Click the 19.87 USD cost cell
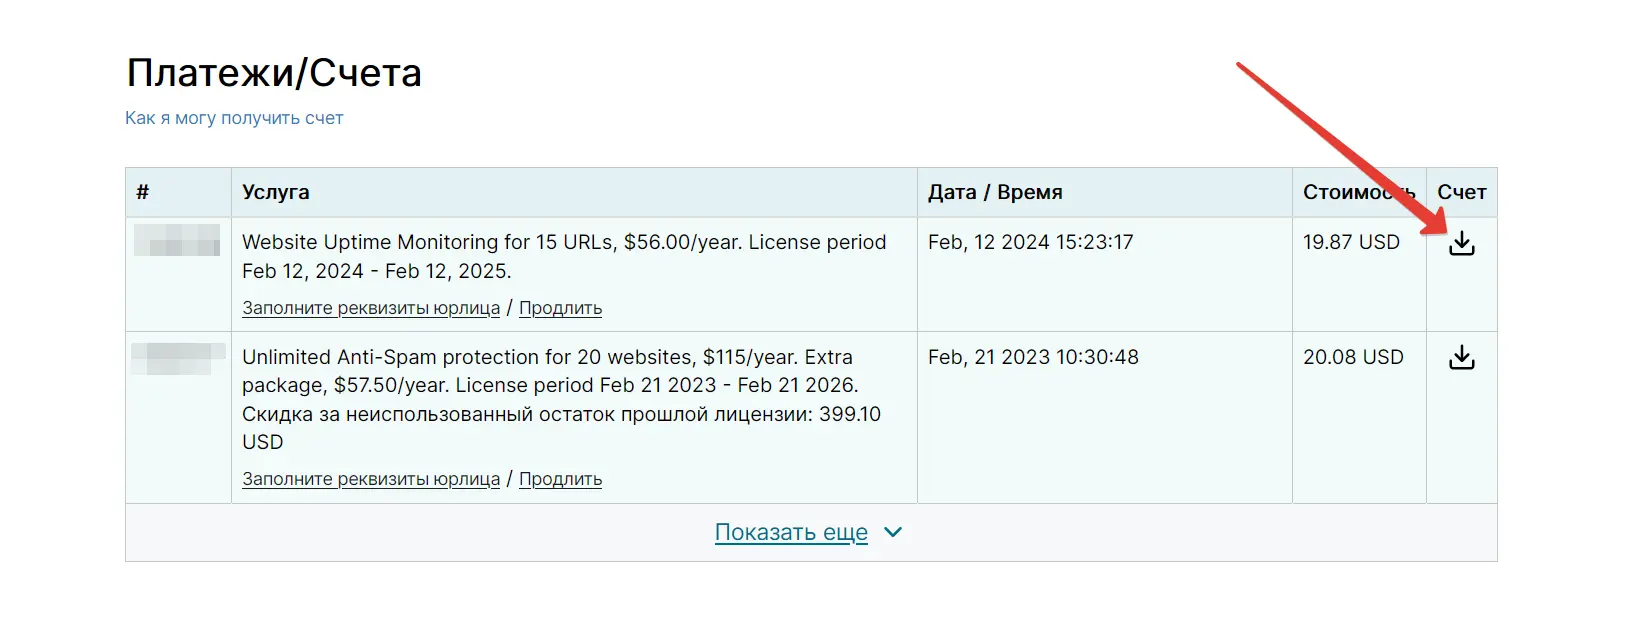The height and width of the screenshot is (617, 1648). 1350,242
